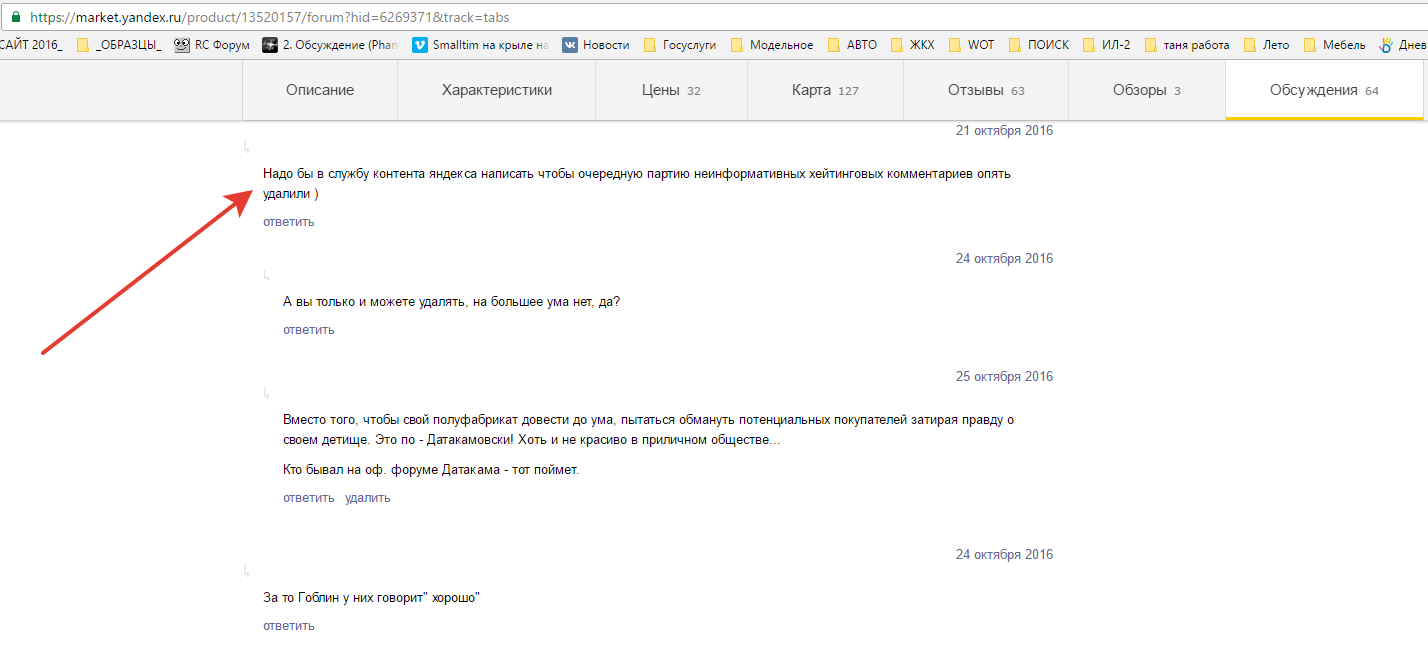Click the green secure lock icon

16,18
